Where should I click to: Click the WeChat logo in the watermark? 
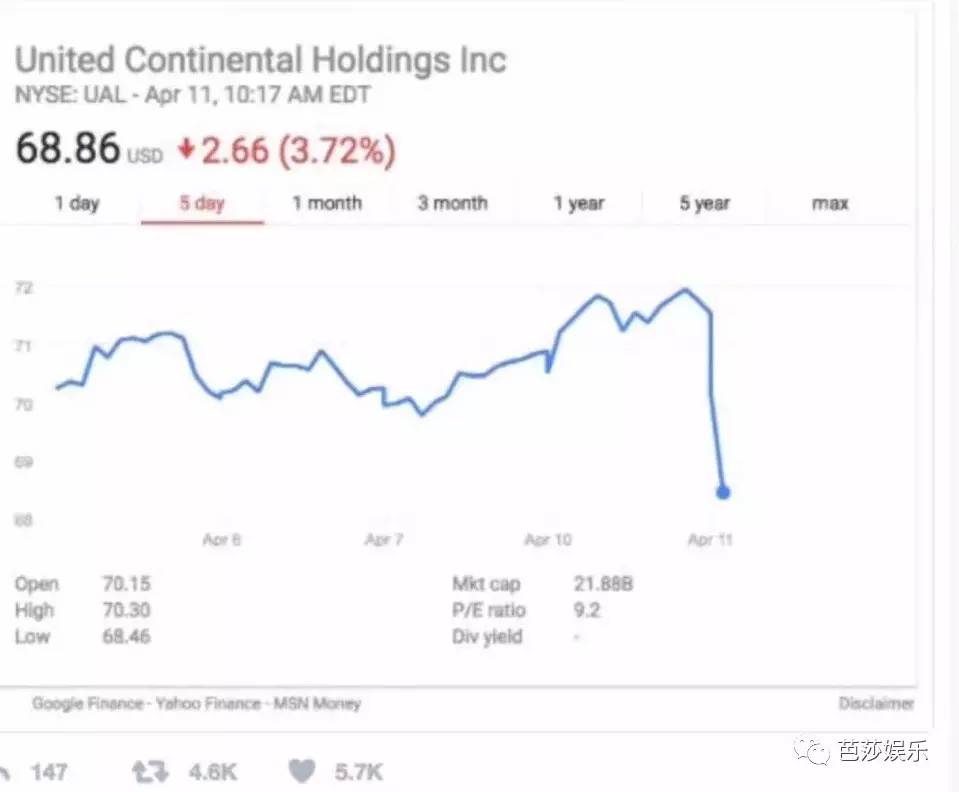click(819, 749)
